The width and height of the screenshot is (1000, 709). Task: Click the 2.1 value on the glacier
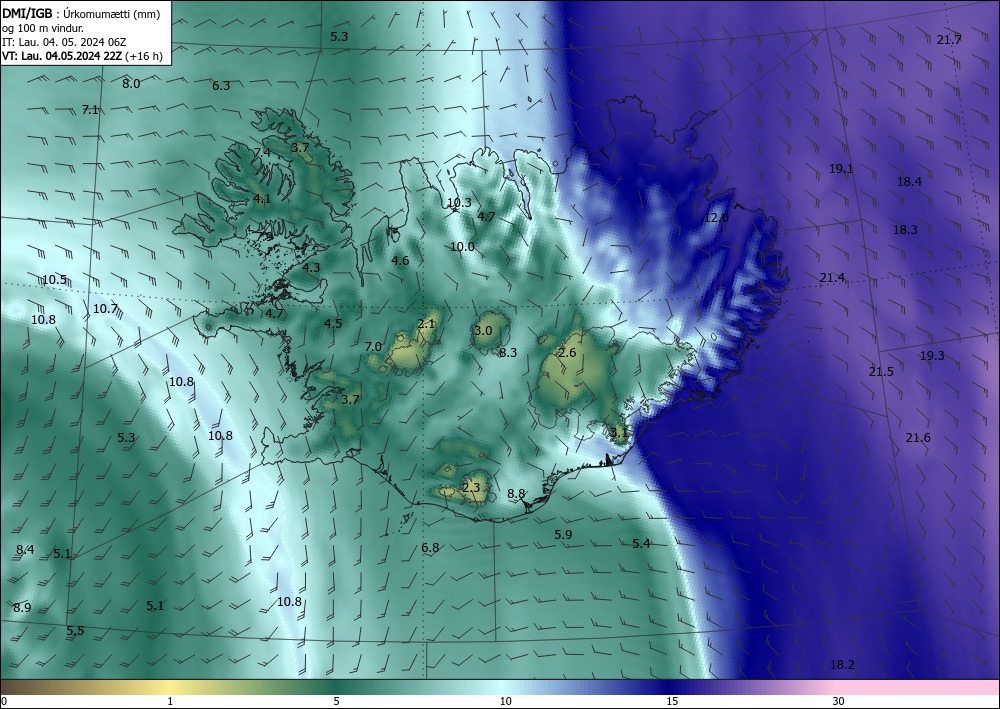point(426,324)
